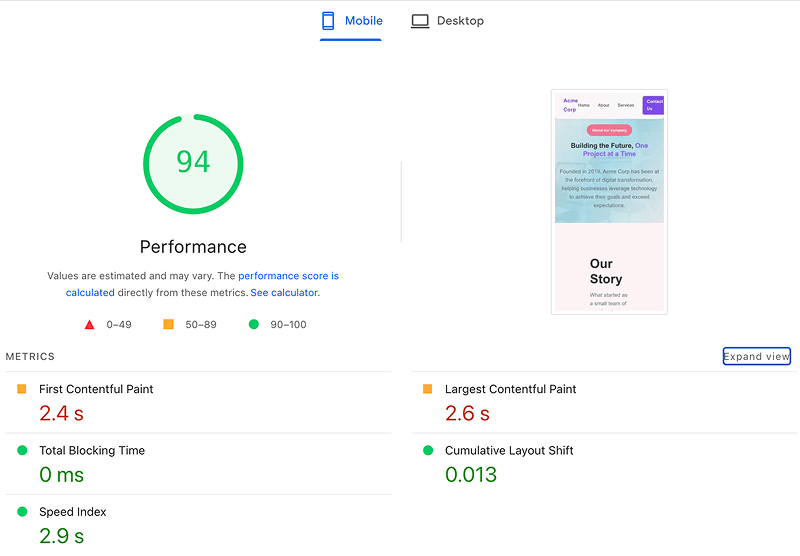The image size is (800, 556).
Task: Select the Cumulative Layout Shift label
Action: tap(509, 450)
